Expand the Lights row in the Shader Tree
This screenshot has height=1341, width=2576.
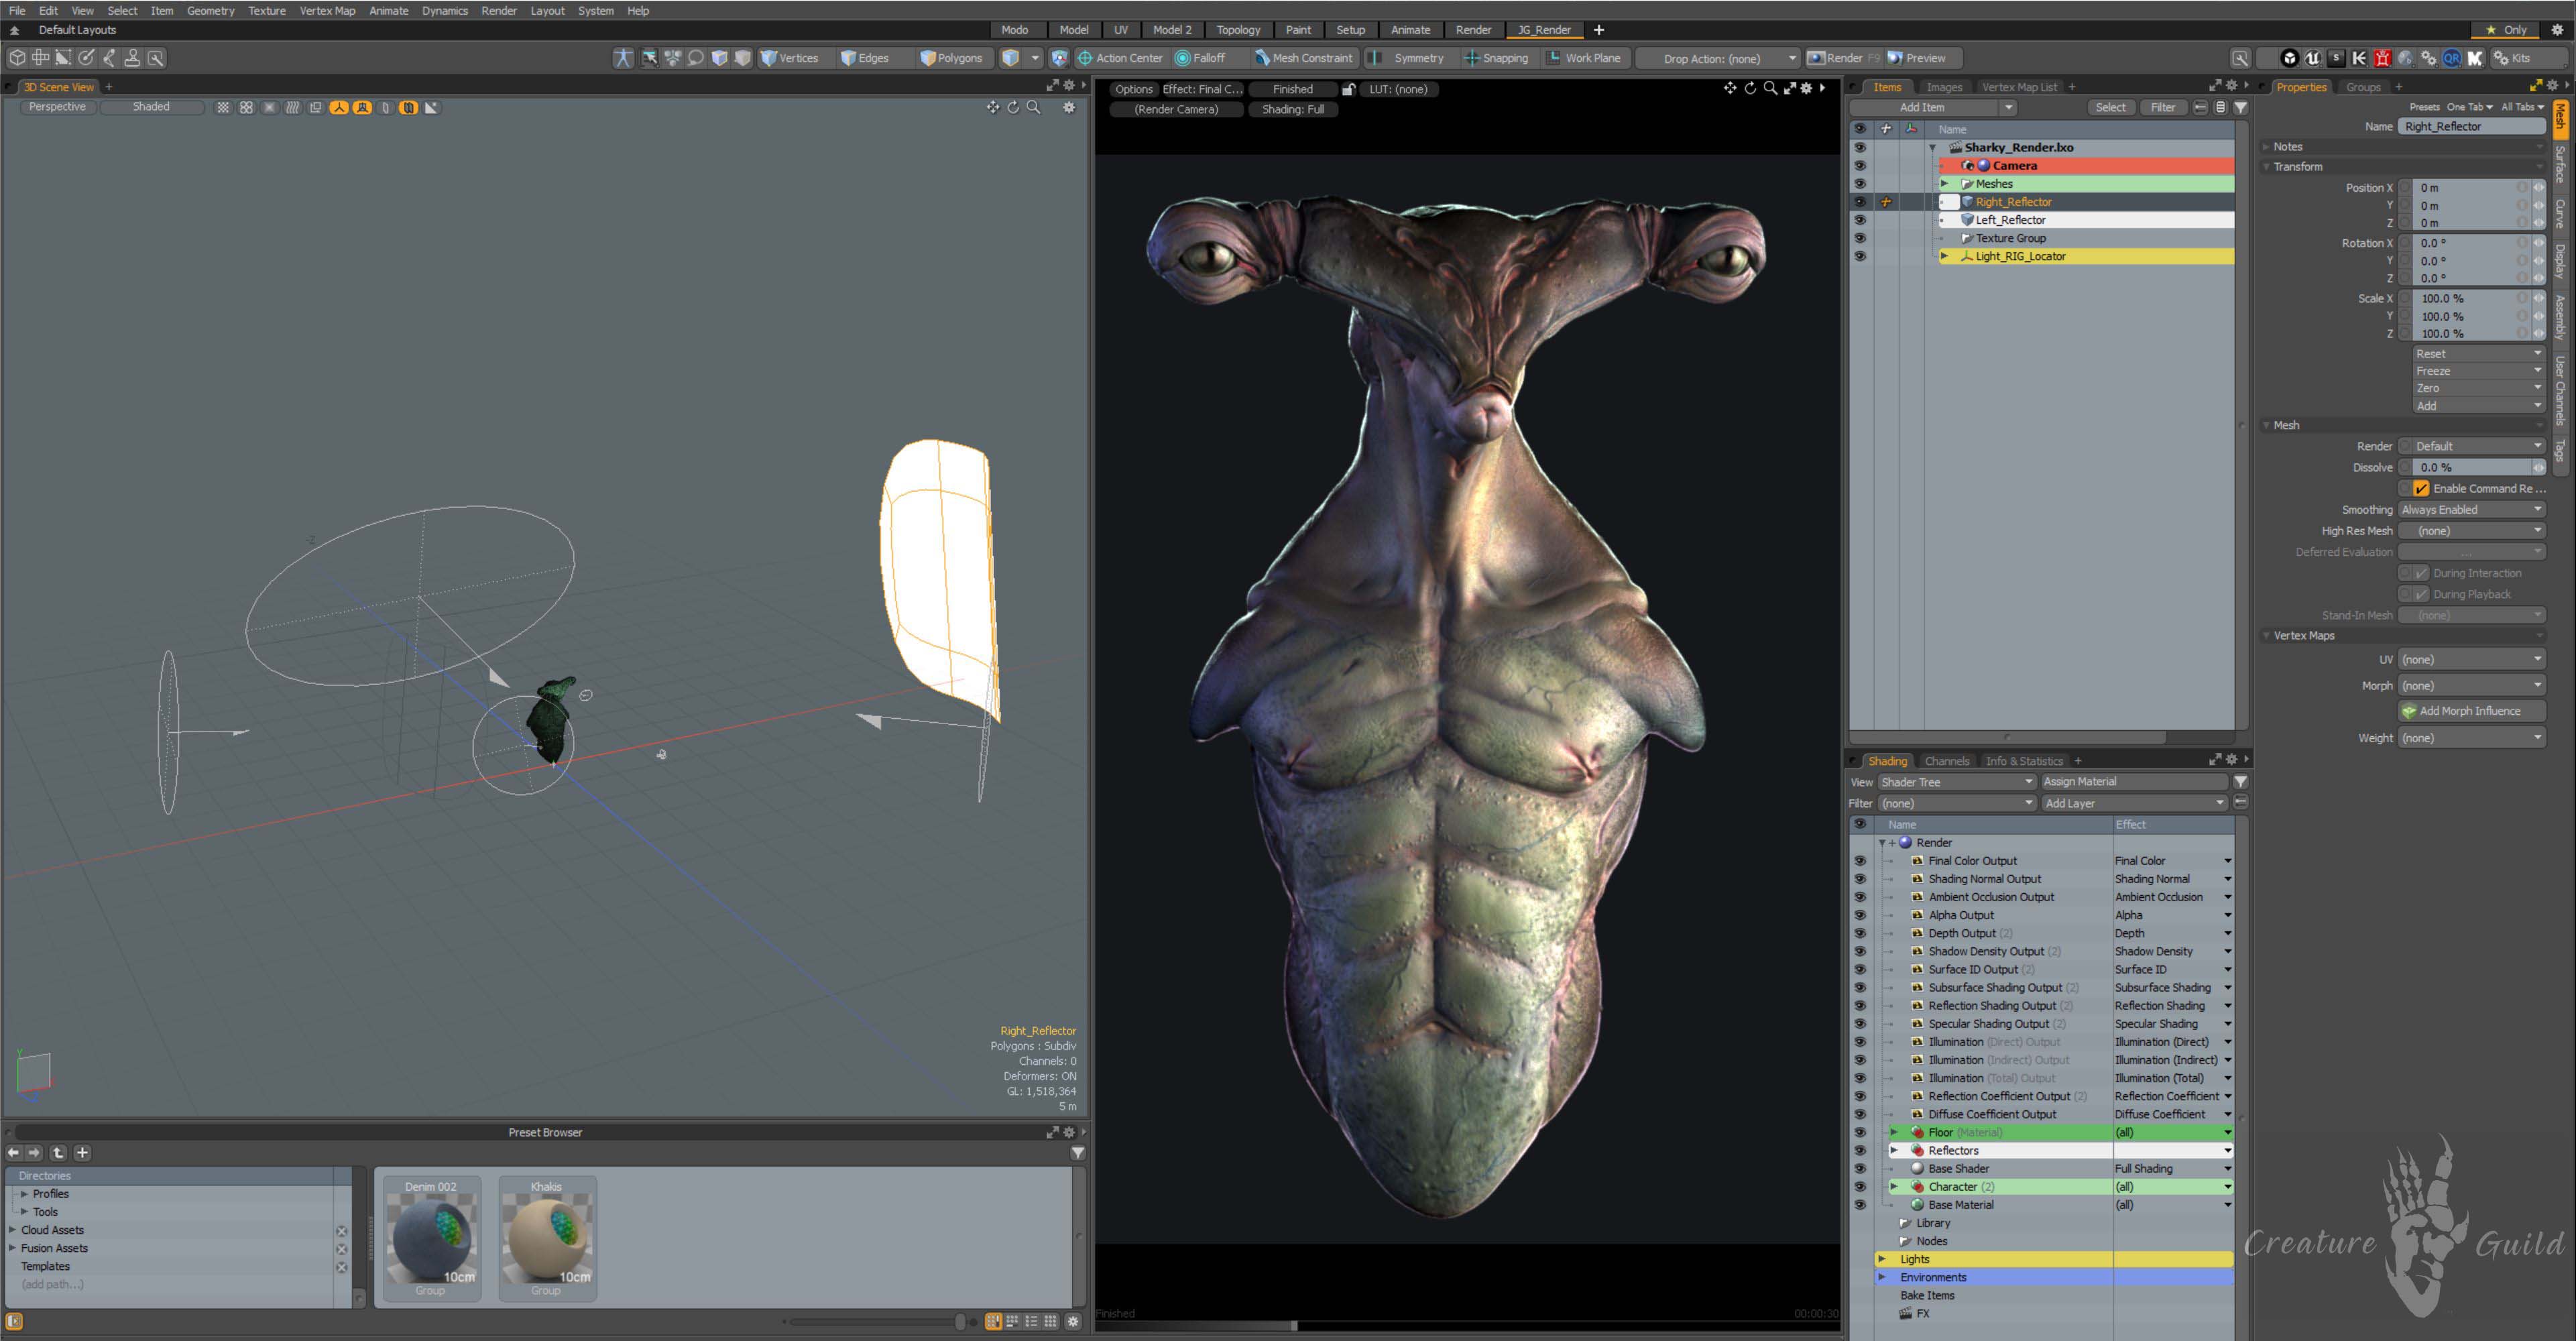pyautogui.click(x=1881, y=1259)
